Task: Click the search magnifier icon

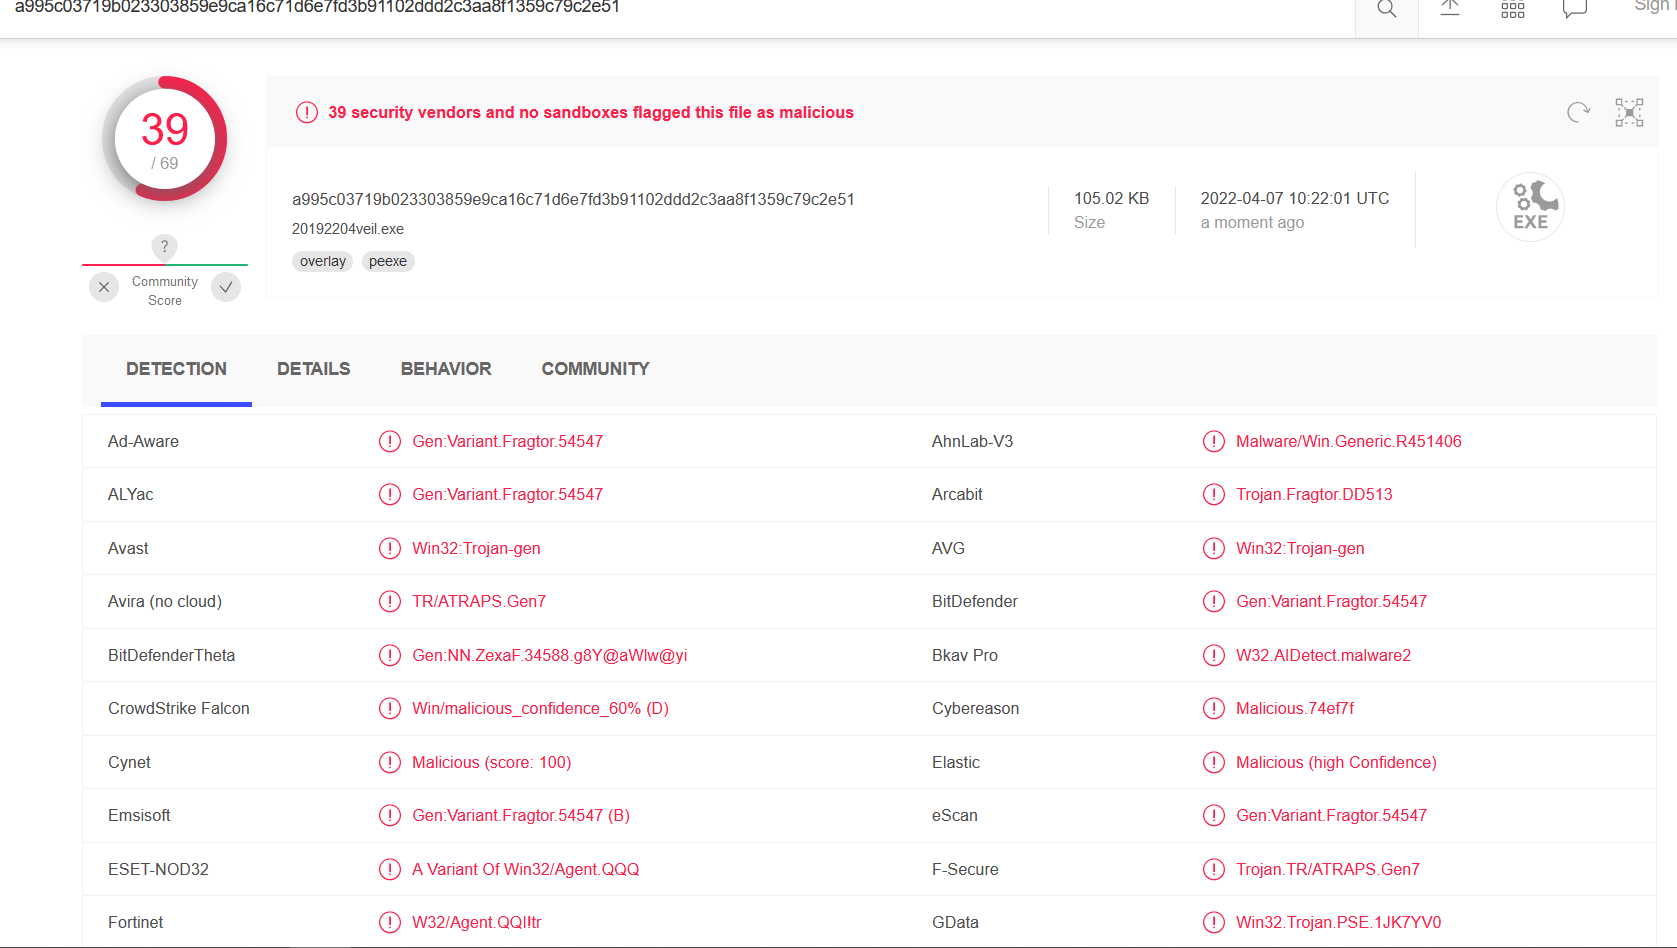Action: point(1386,10)
